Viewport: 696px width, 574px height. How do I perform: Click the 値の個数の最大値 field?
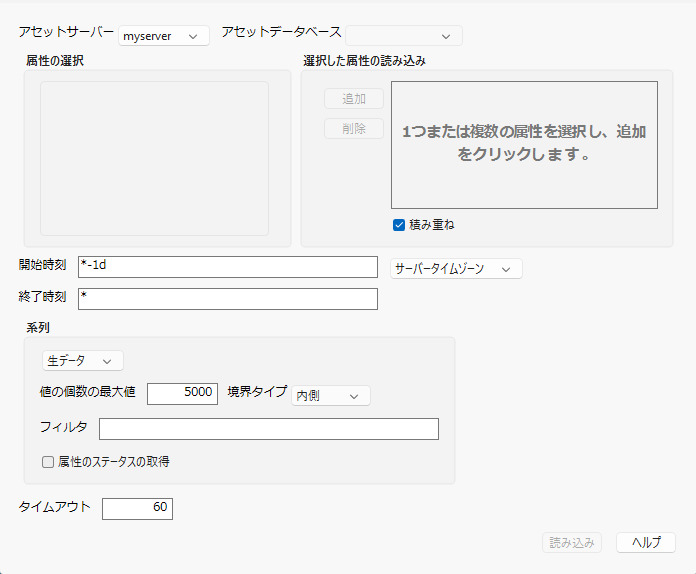(x=182, y=394)
